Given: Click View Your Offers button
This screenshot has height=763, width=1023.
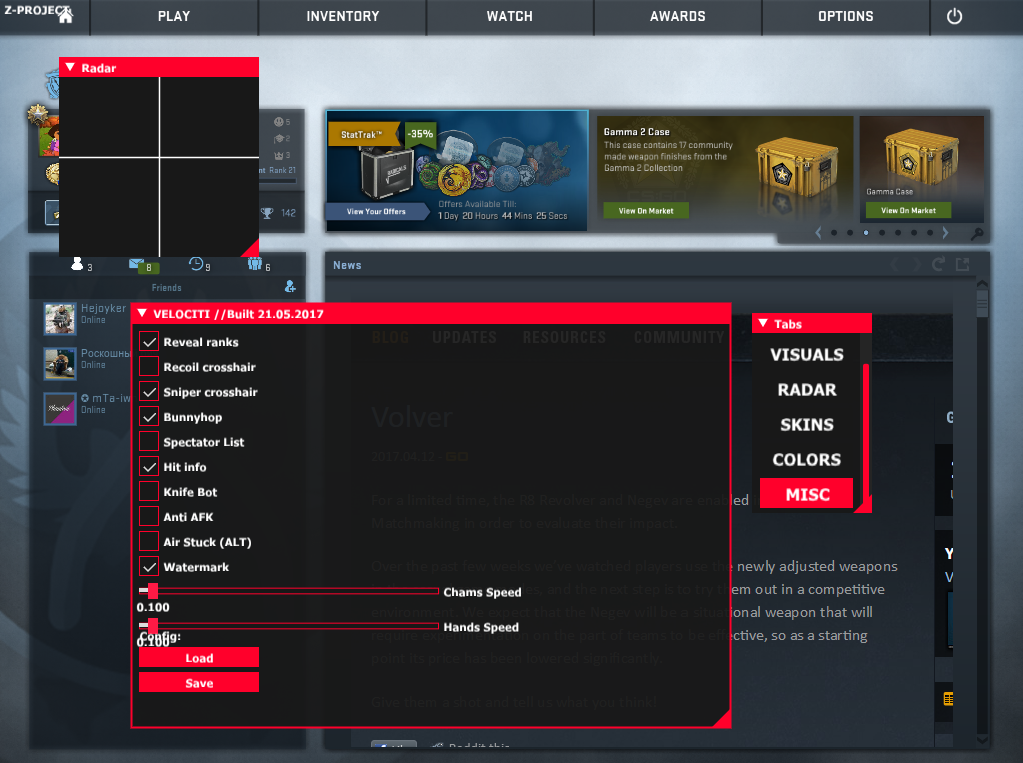Looking at the screenshot, I should (376, 211).
